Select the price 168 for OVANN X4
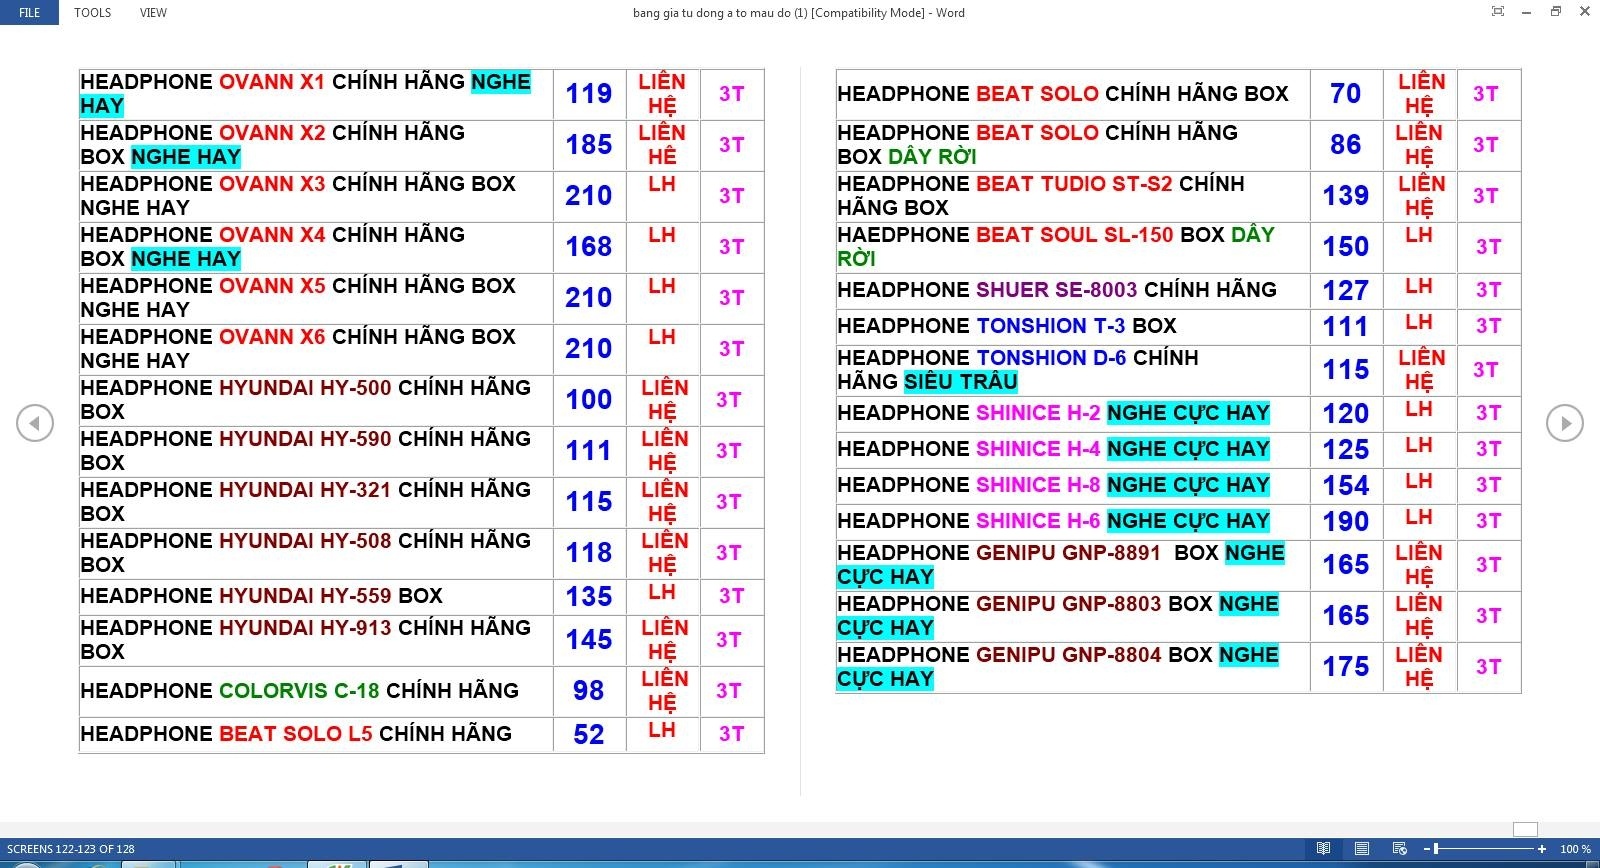The image size is (1600, 868). [589, 247]
